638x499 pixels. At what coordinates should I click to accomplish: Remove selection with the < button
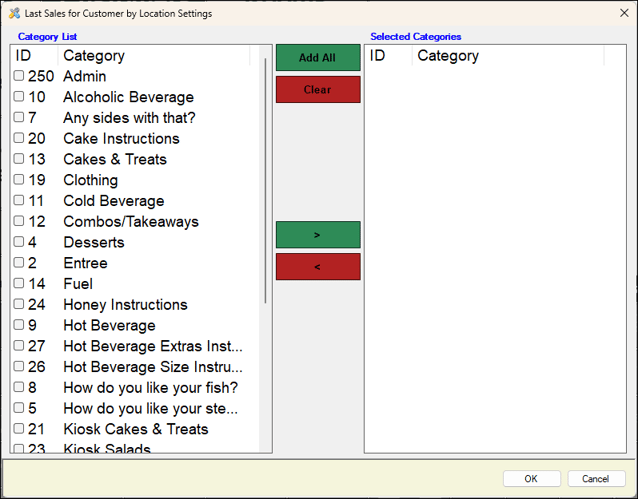[x=318, y=267]
